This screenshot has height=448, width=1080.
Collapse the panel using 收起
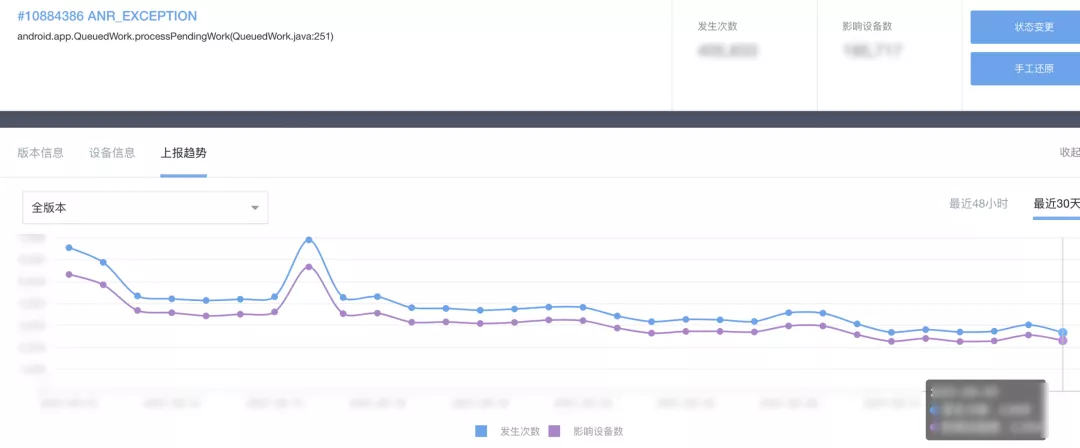[x=1068, y=153]
